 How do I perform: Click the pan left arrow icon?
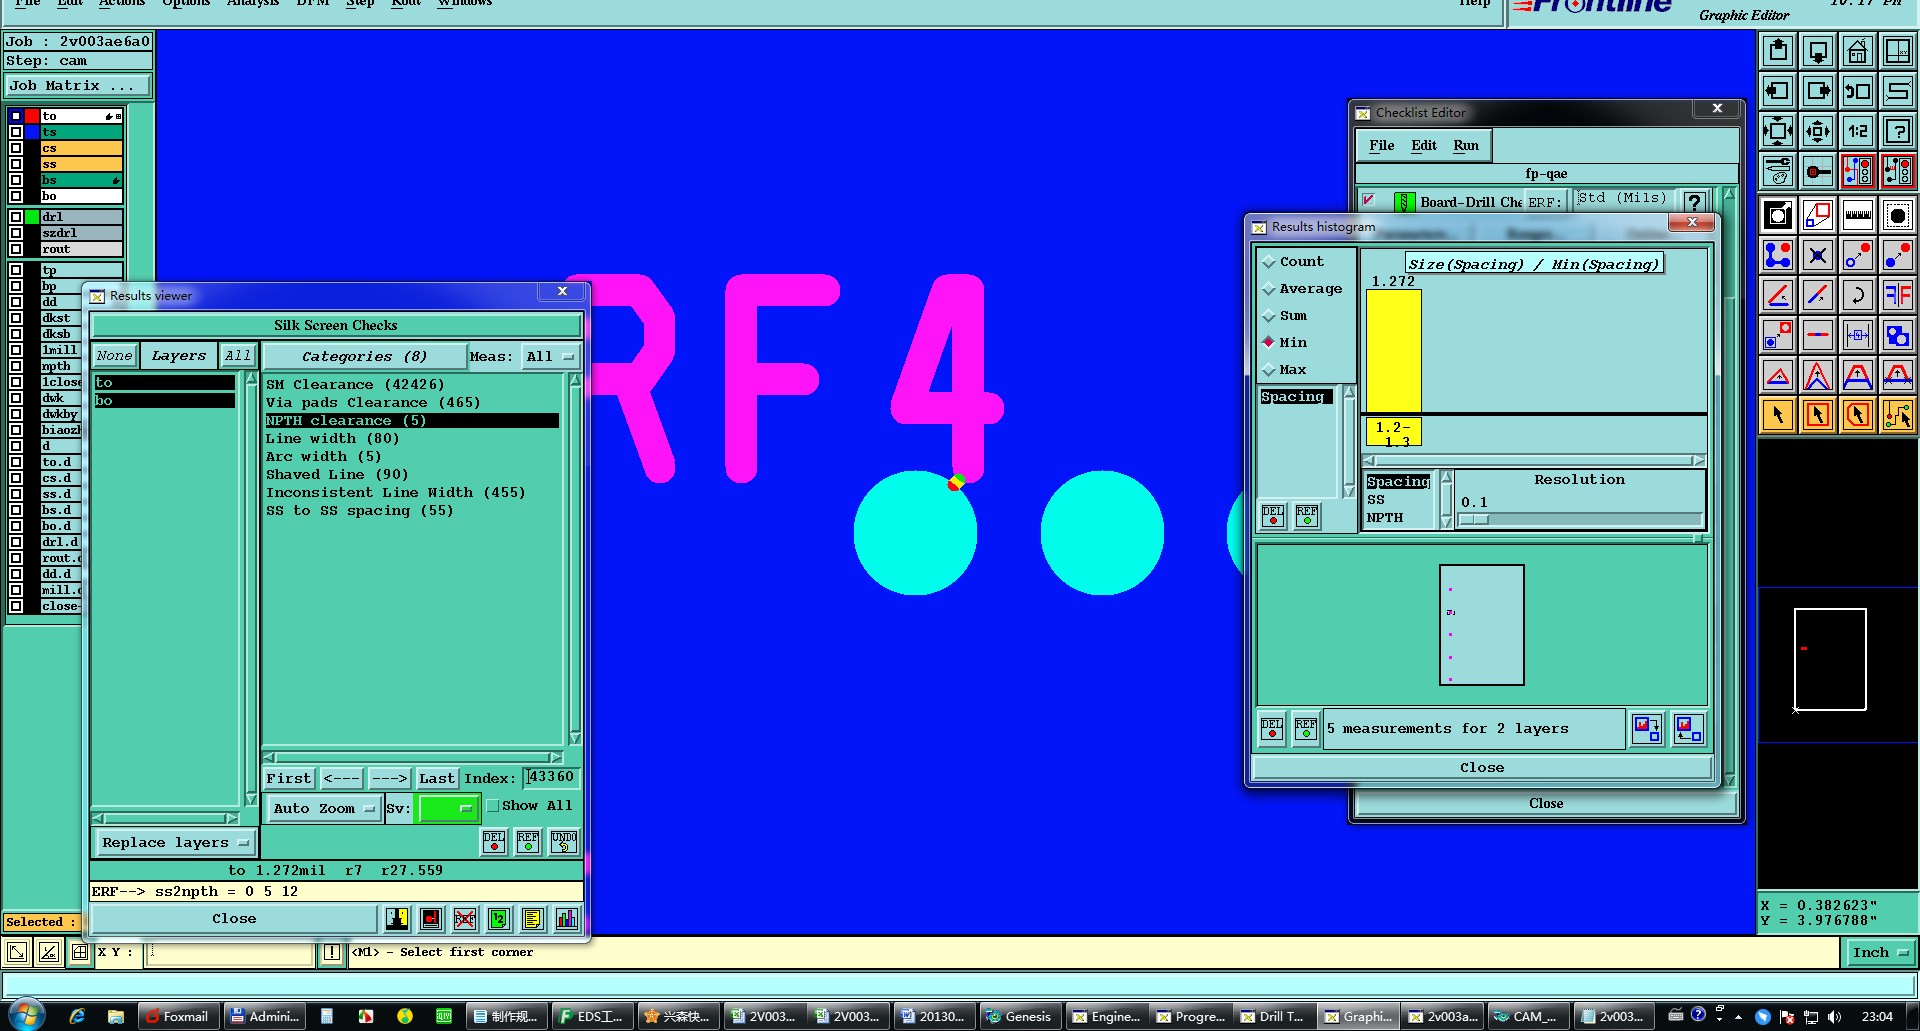[x=1777, y=91]
